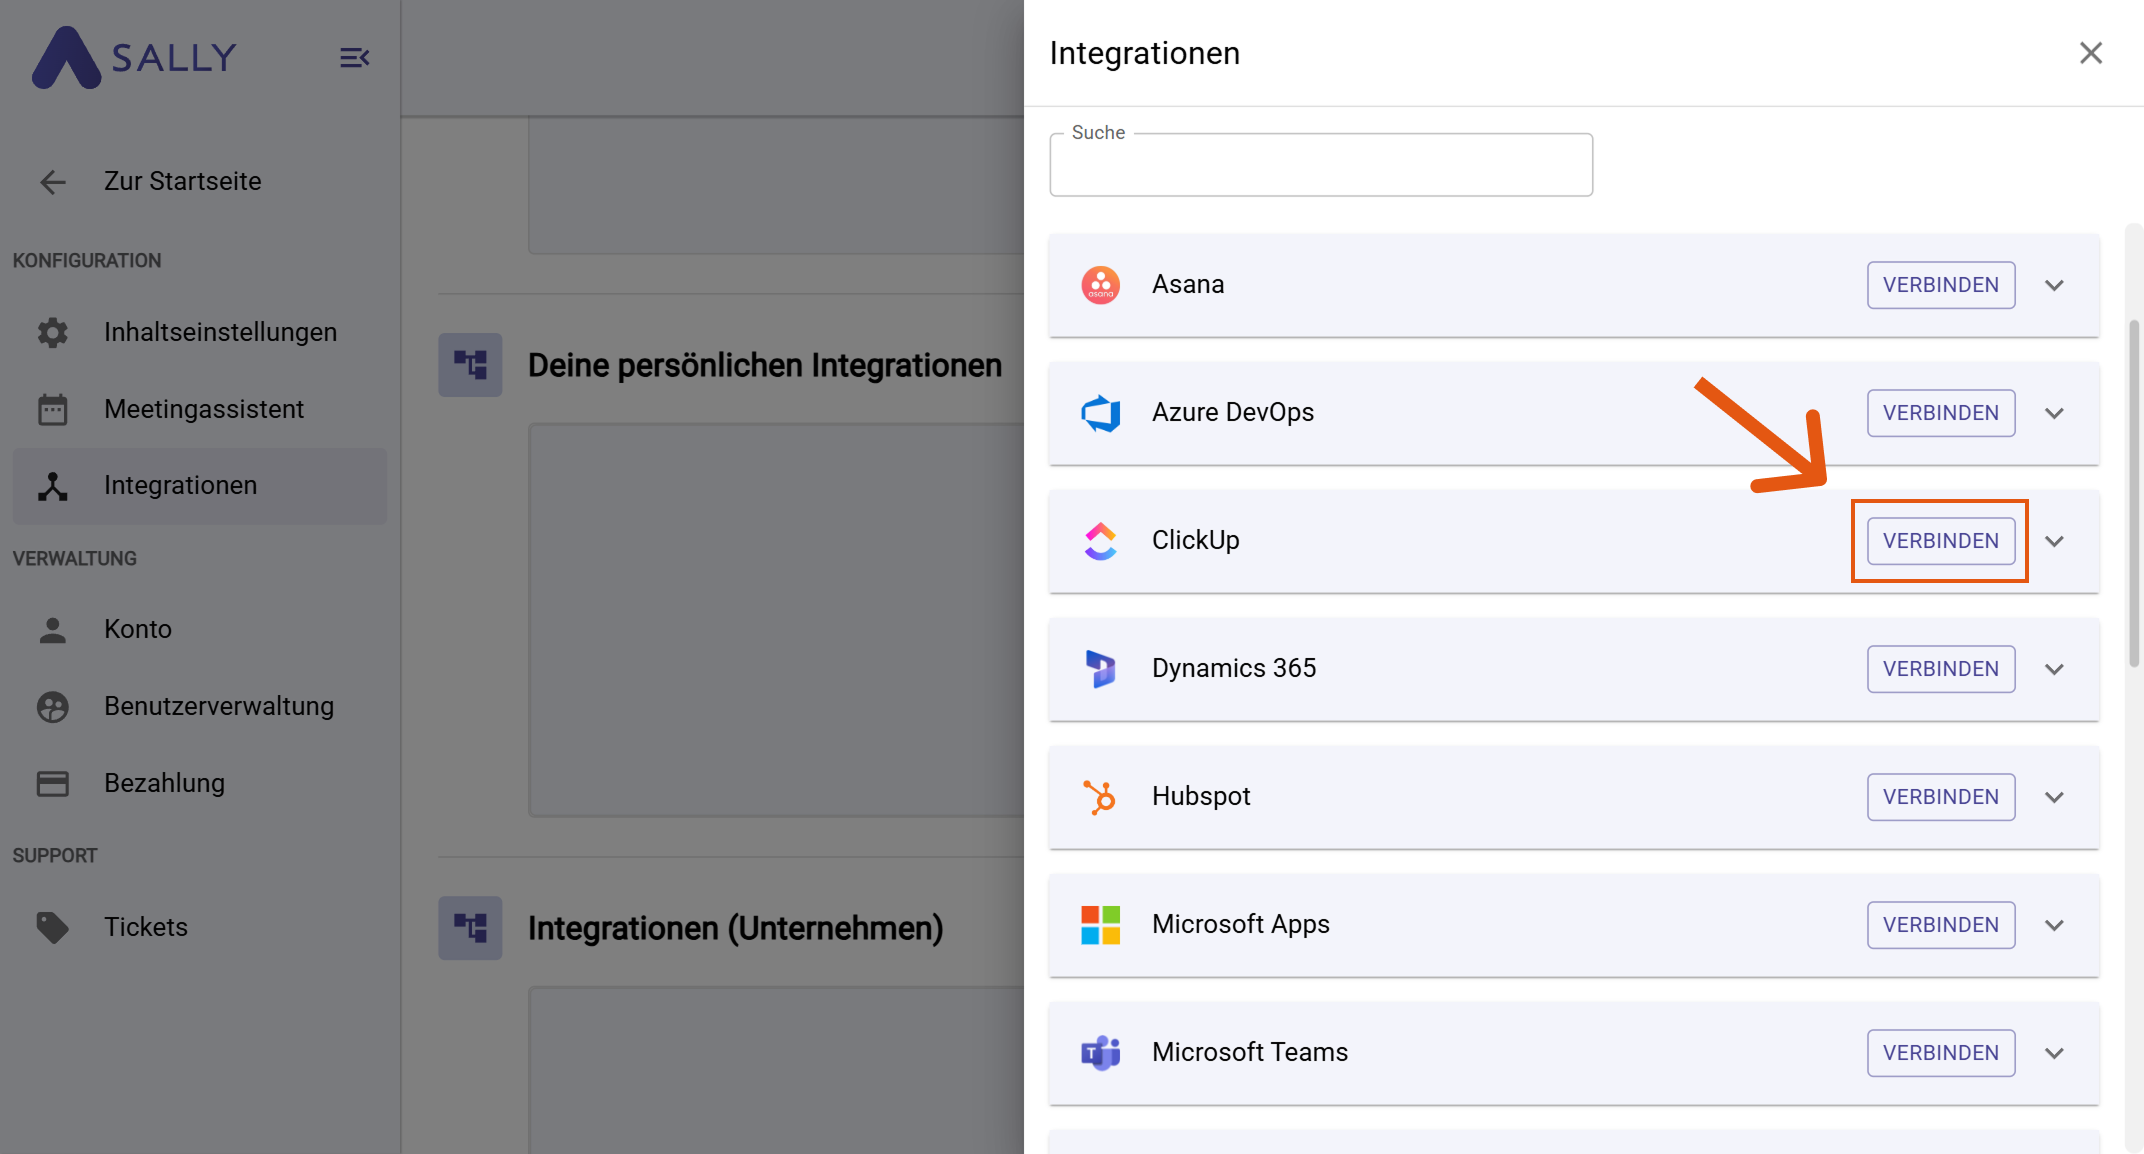Open Inhaltseinstellungen in the sidebar
Screen dimensions: 2144x1154
(x=200, y=332)
